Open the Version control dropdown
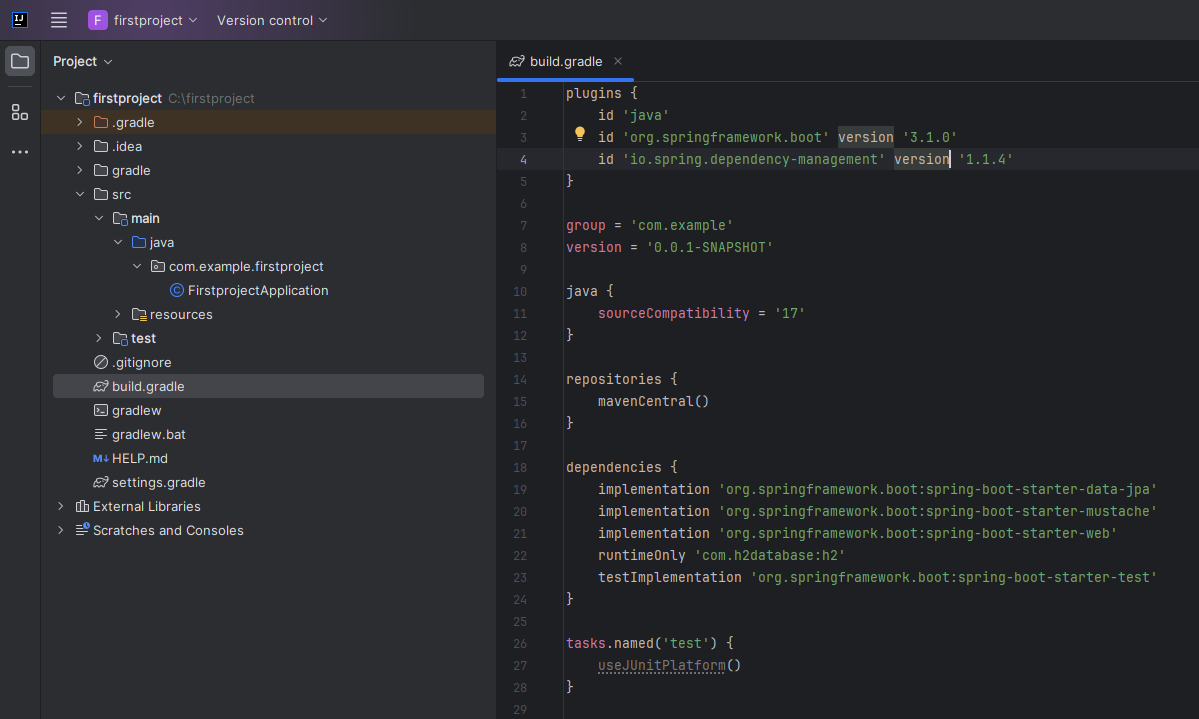1199x719 pixels. (x=272, y=21)
